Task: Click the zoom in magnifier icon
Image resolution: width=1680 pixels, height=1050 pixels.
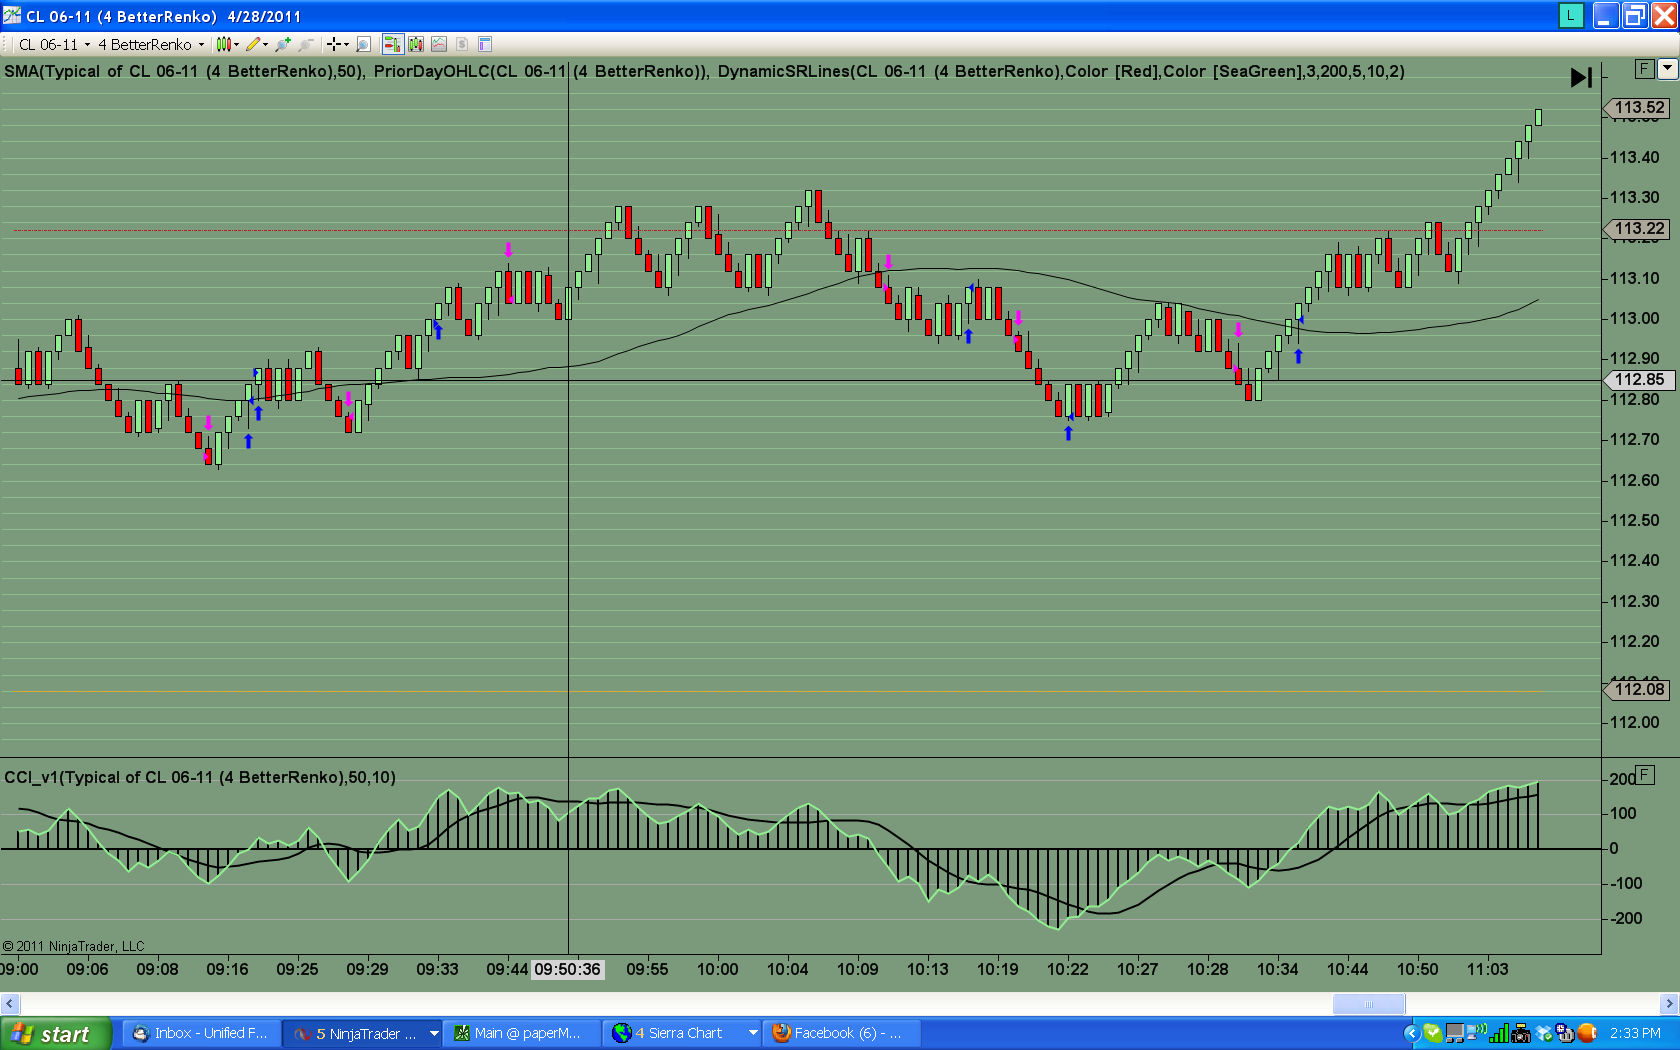Action: [x=283, y=44]
